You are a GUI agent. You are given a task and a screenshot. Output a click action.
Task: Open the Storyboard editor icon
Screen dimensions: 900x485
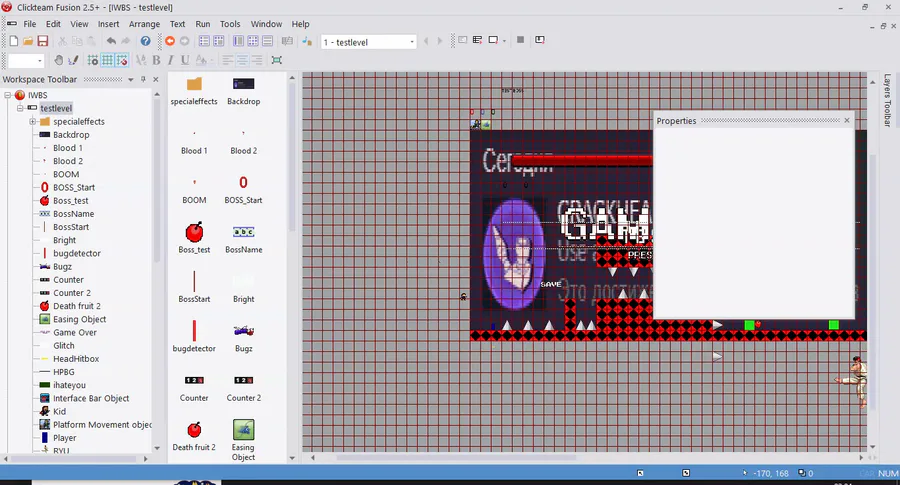tap(204, 41)
